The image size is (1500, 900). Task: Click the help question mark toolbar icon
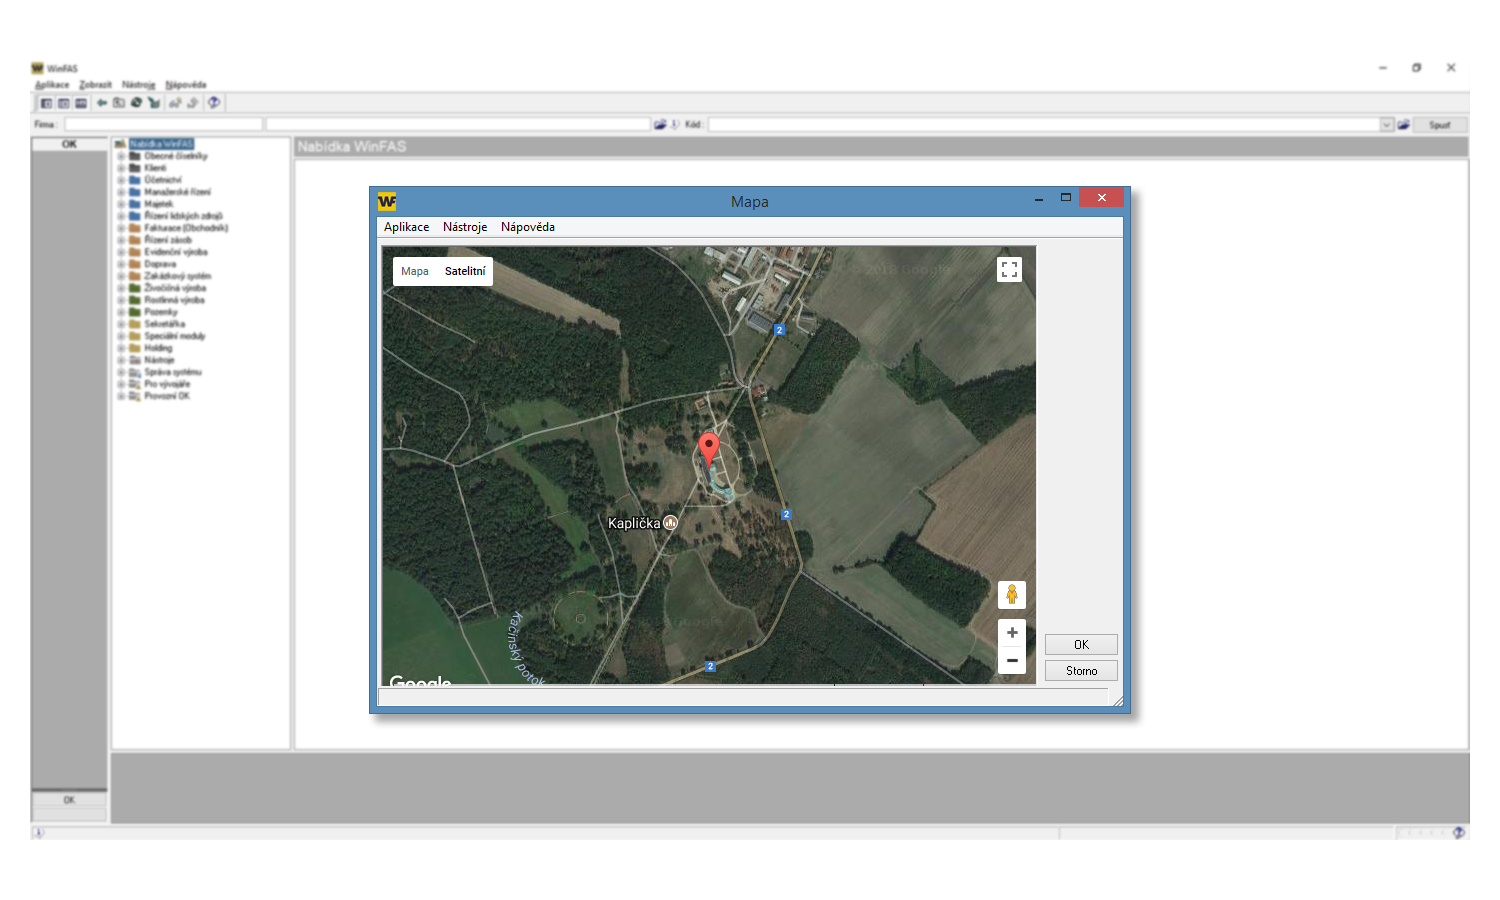213,103
